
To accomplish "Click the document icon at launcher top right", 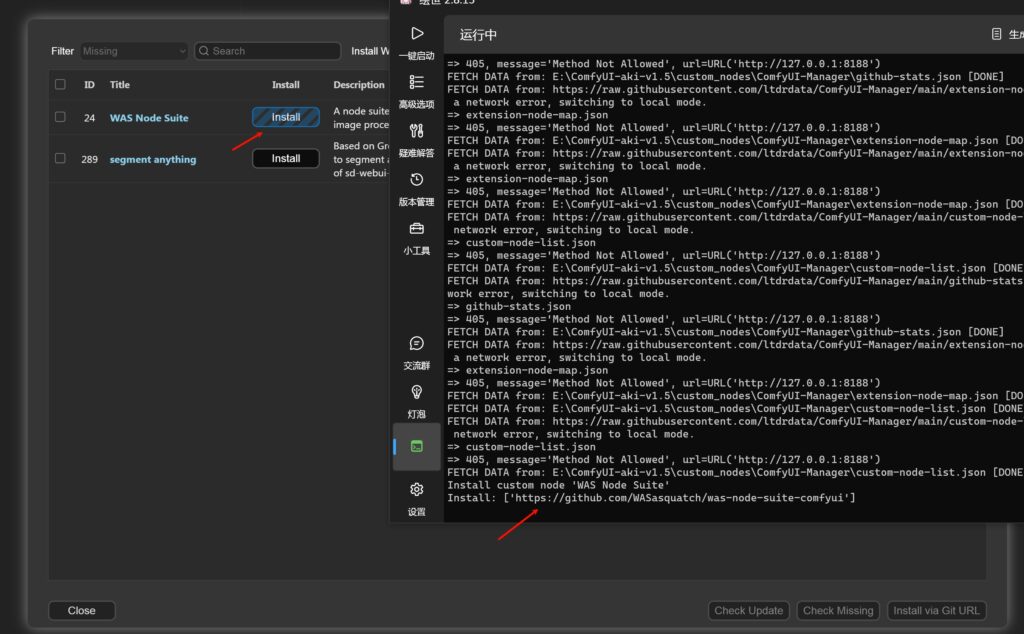I will tap(996, 34).
